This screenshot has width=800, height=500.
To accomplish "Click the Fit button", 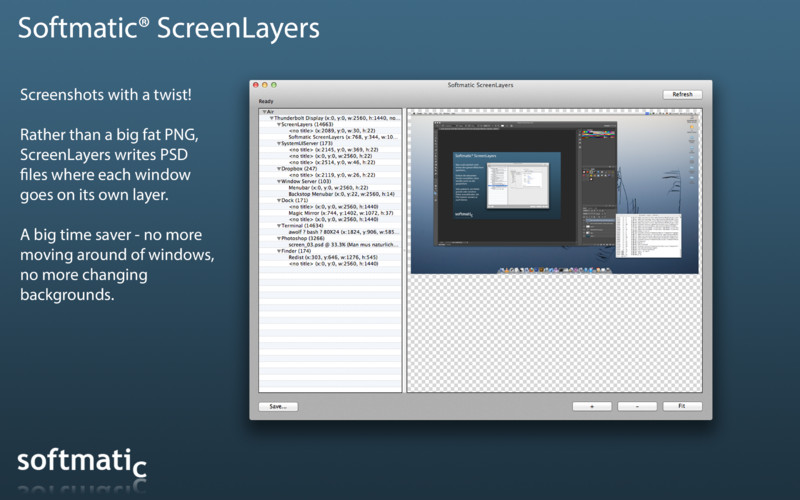I will (x=682, y=406).
